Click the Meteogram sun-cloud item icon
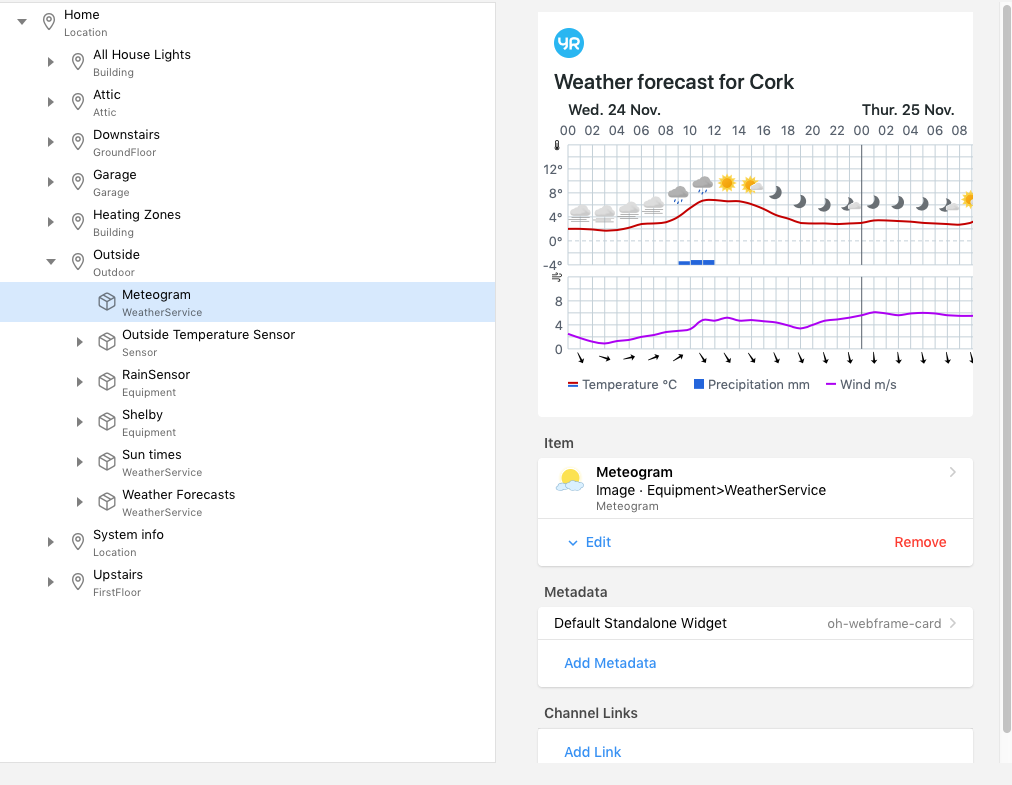Viewport: 1012px width, 785px height. click(x=570, y=481)
